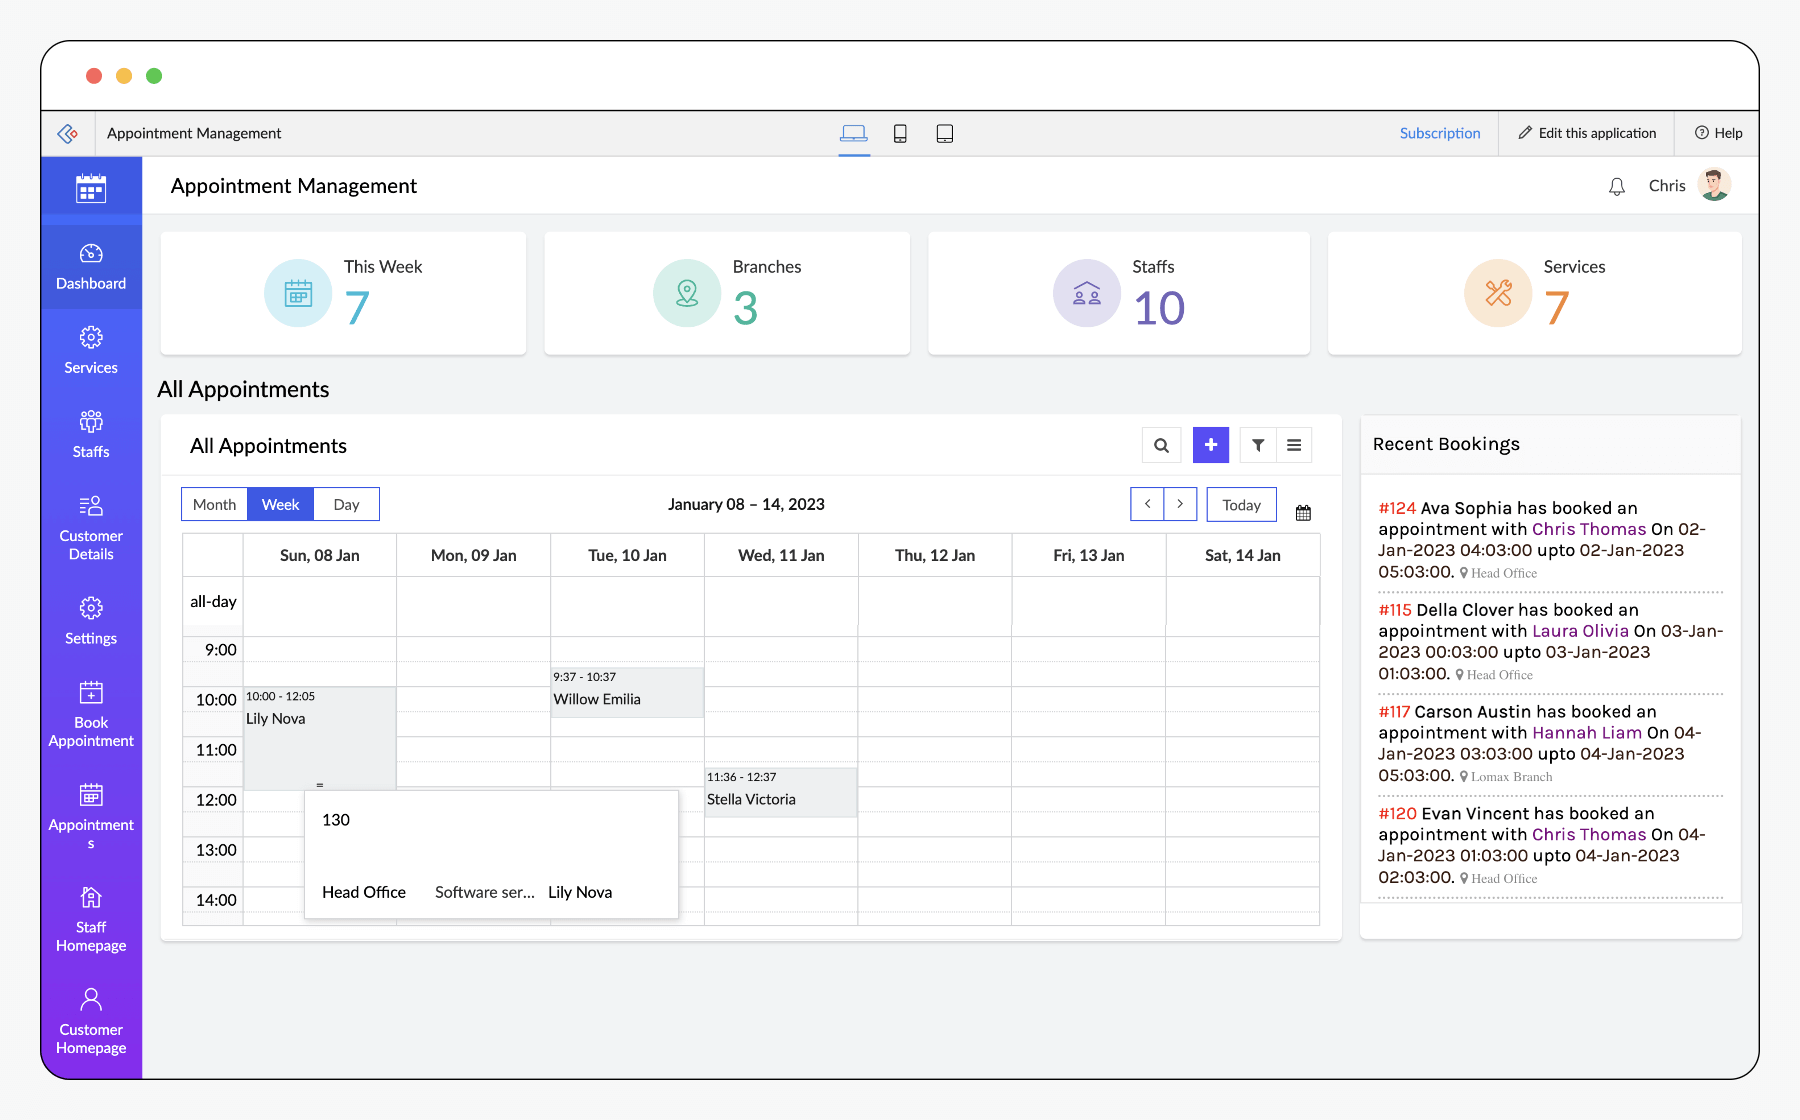1800x1120 pixels.
Task: Select the Week calendar view
Action: tap(280, 505)
